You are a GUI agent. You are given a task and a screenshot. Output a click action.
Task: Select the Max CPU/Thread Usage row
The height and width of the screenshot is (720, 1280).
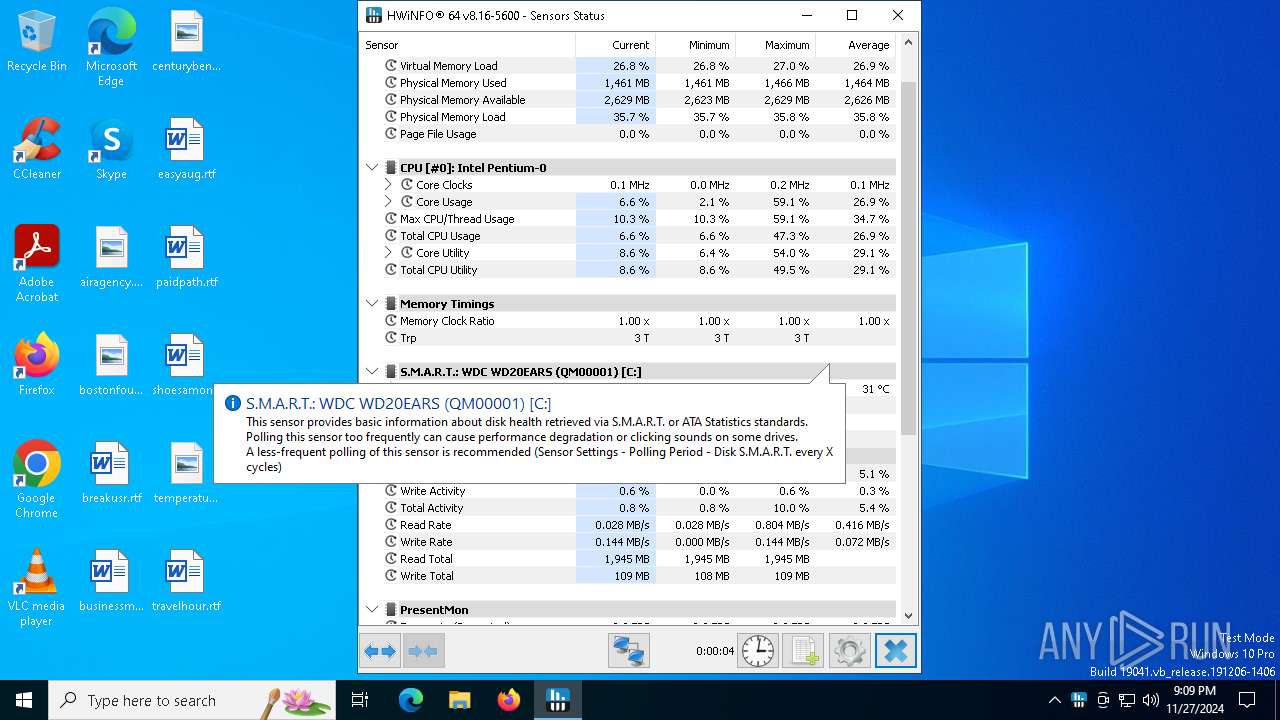pos(628,219)
